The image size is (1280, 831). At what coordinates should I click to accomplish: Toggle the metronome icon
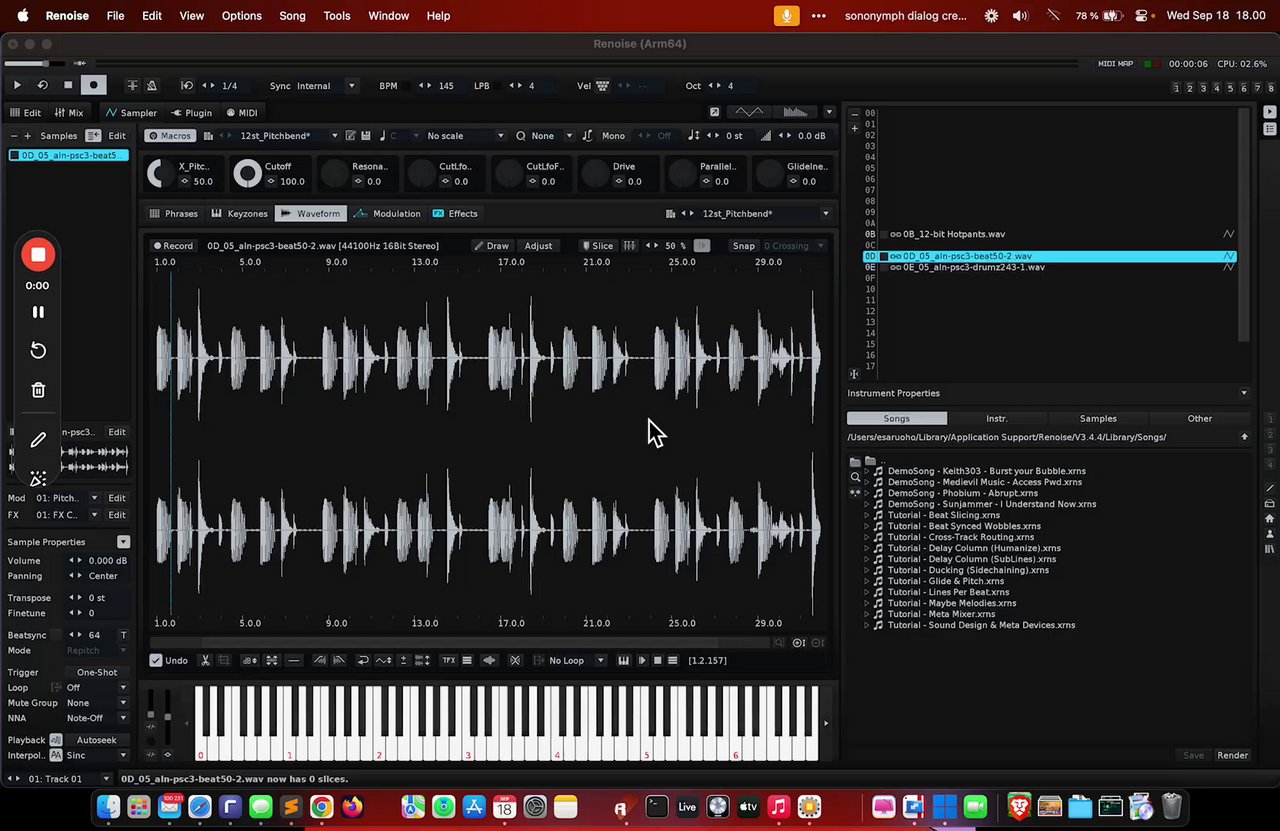151,86
